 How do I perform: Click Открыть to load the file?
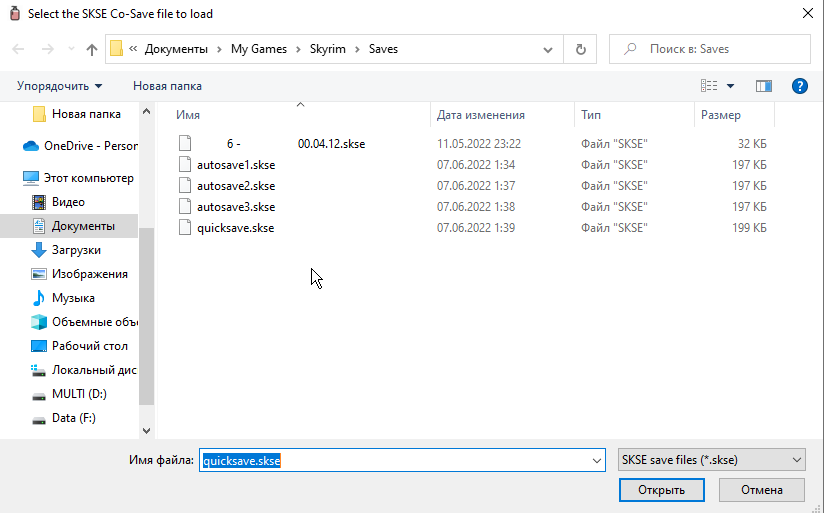pos(662,490)
